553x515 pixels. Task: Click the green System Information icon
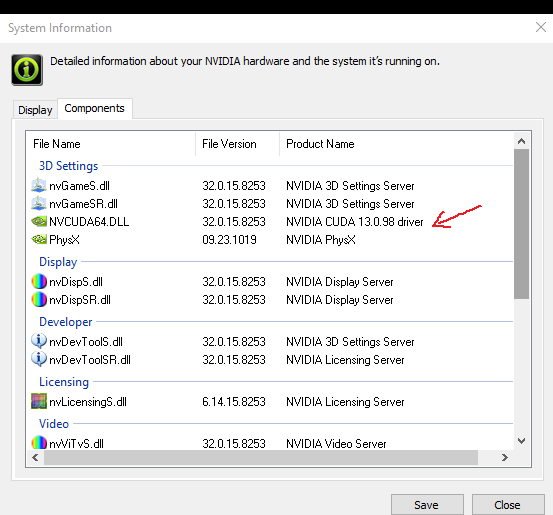[27, 70]
